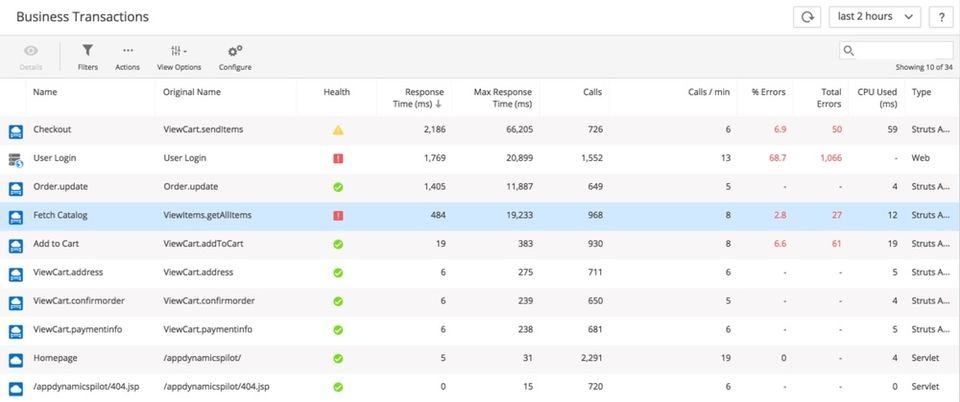Open the Filters funnel tool
This screenshot has height=402, width=960.
pos(88,56)
